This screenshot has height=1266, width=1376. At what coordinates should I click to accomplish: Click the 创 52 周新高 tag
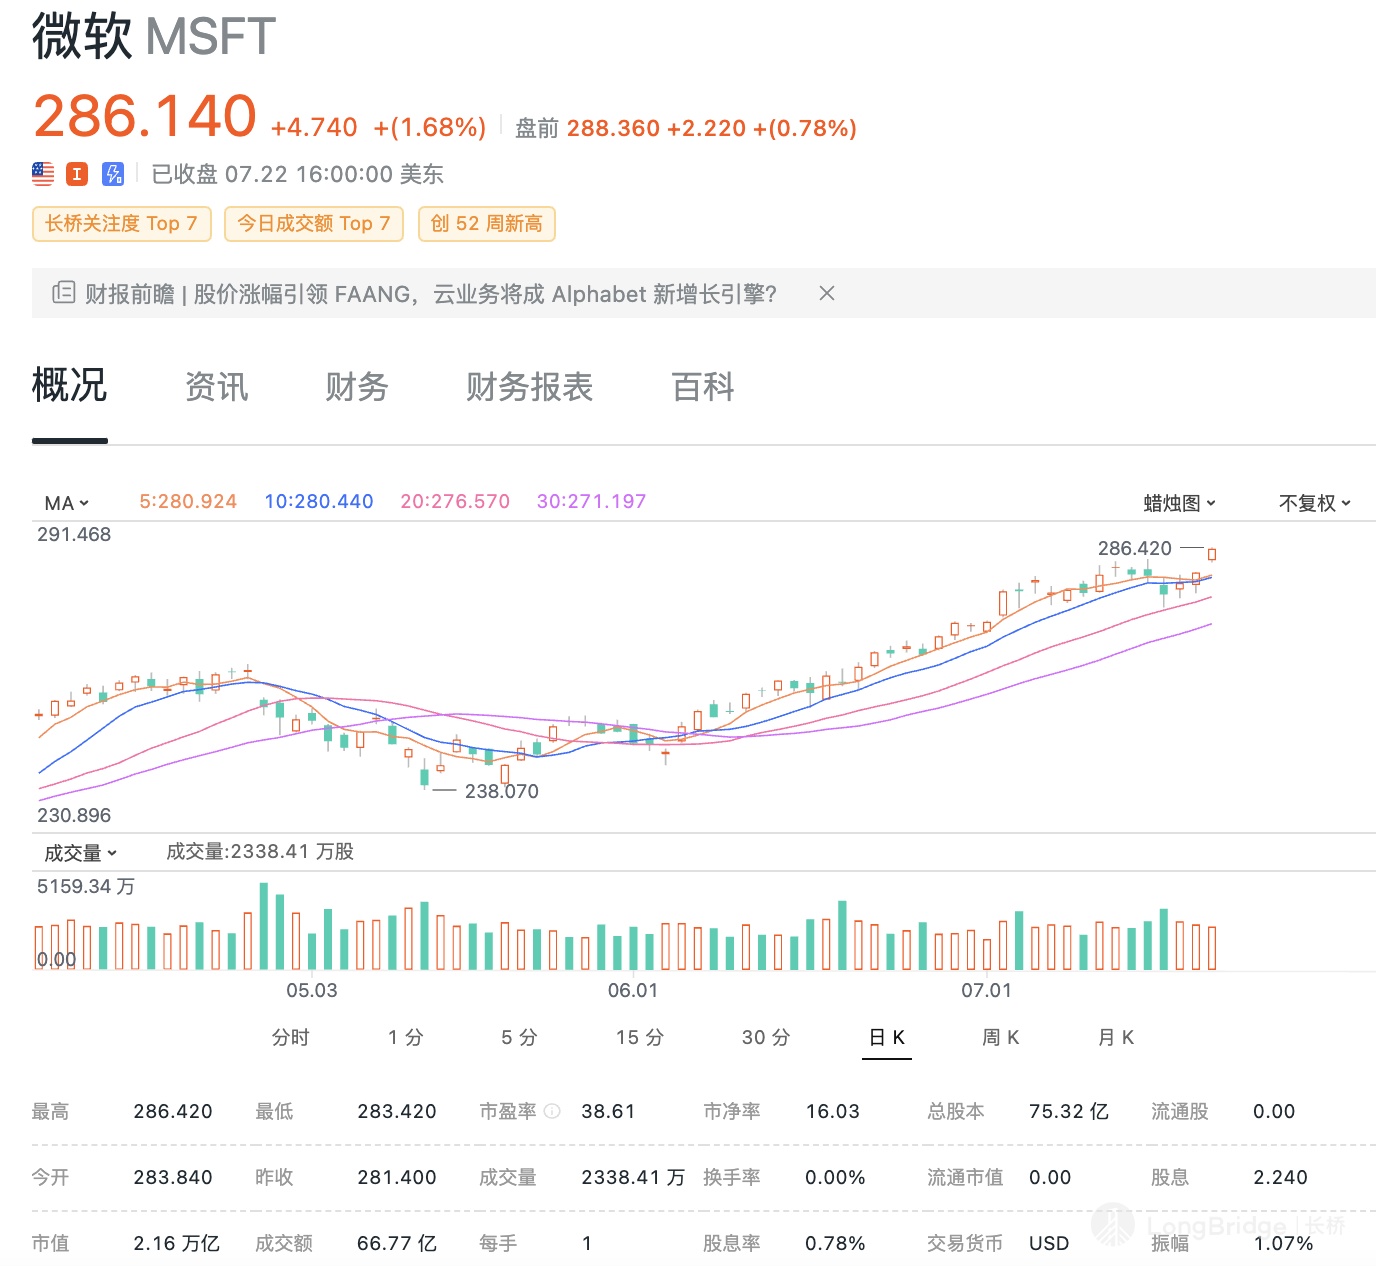(x=487, y=223)
